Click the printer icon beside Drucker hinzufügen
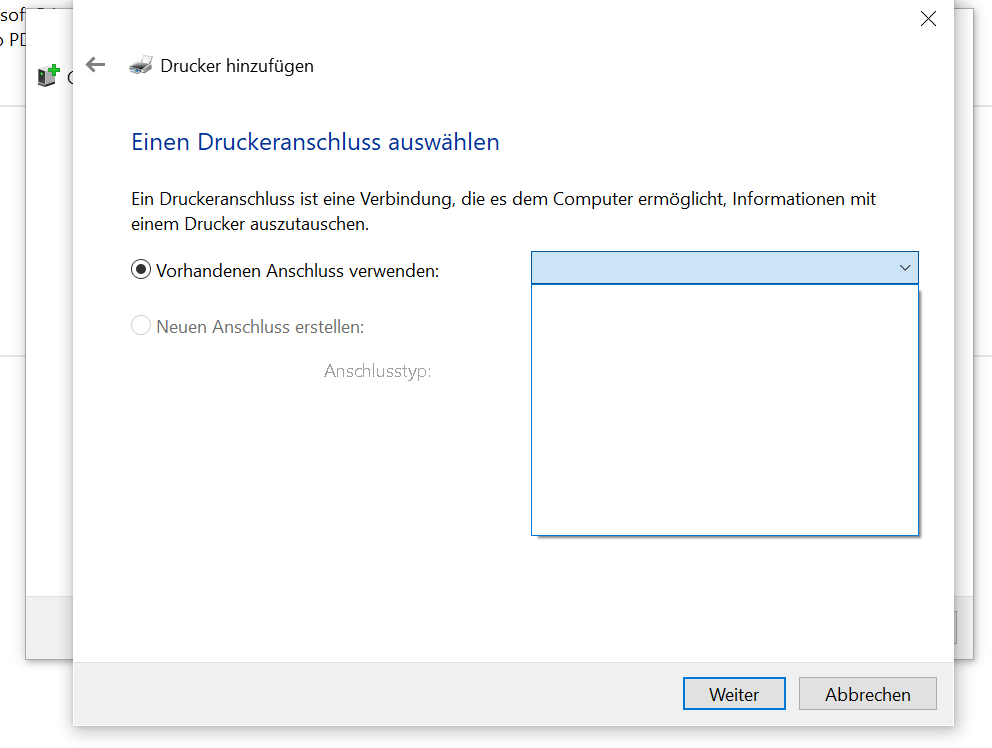The image size is (992, 748). (141, 65)
